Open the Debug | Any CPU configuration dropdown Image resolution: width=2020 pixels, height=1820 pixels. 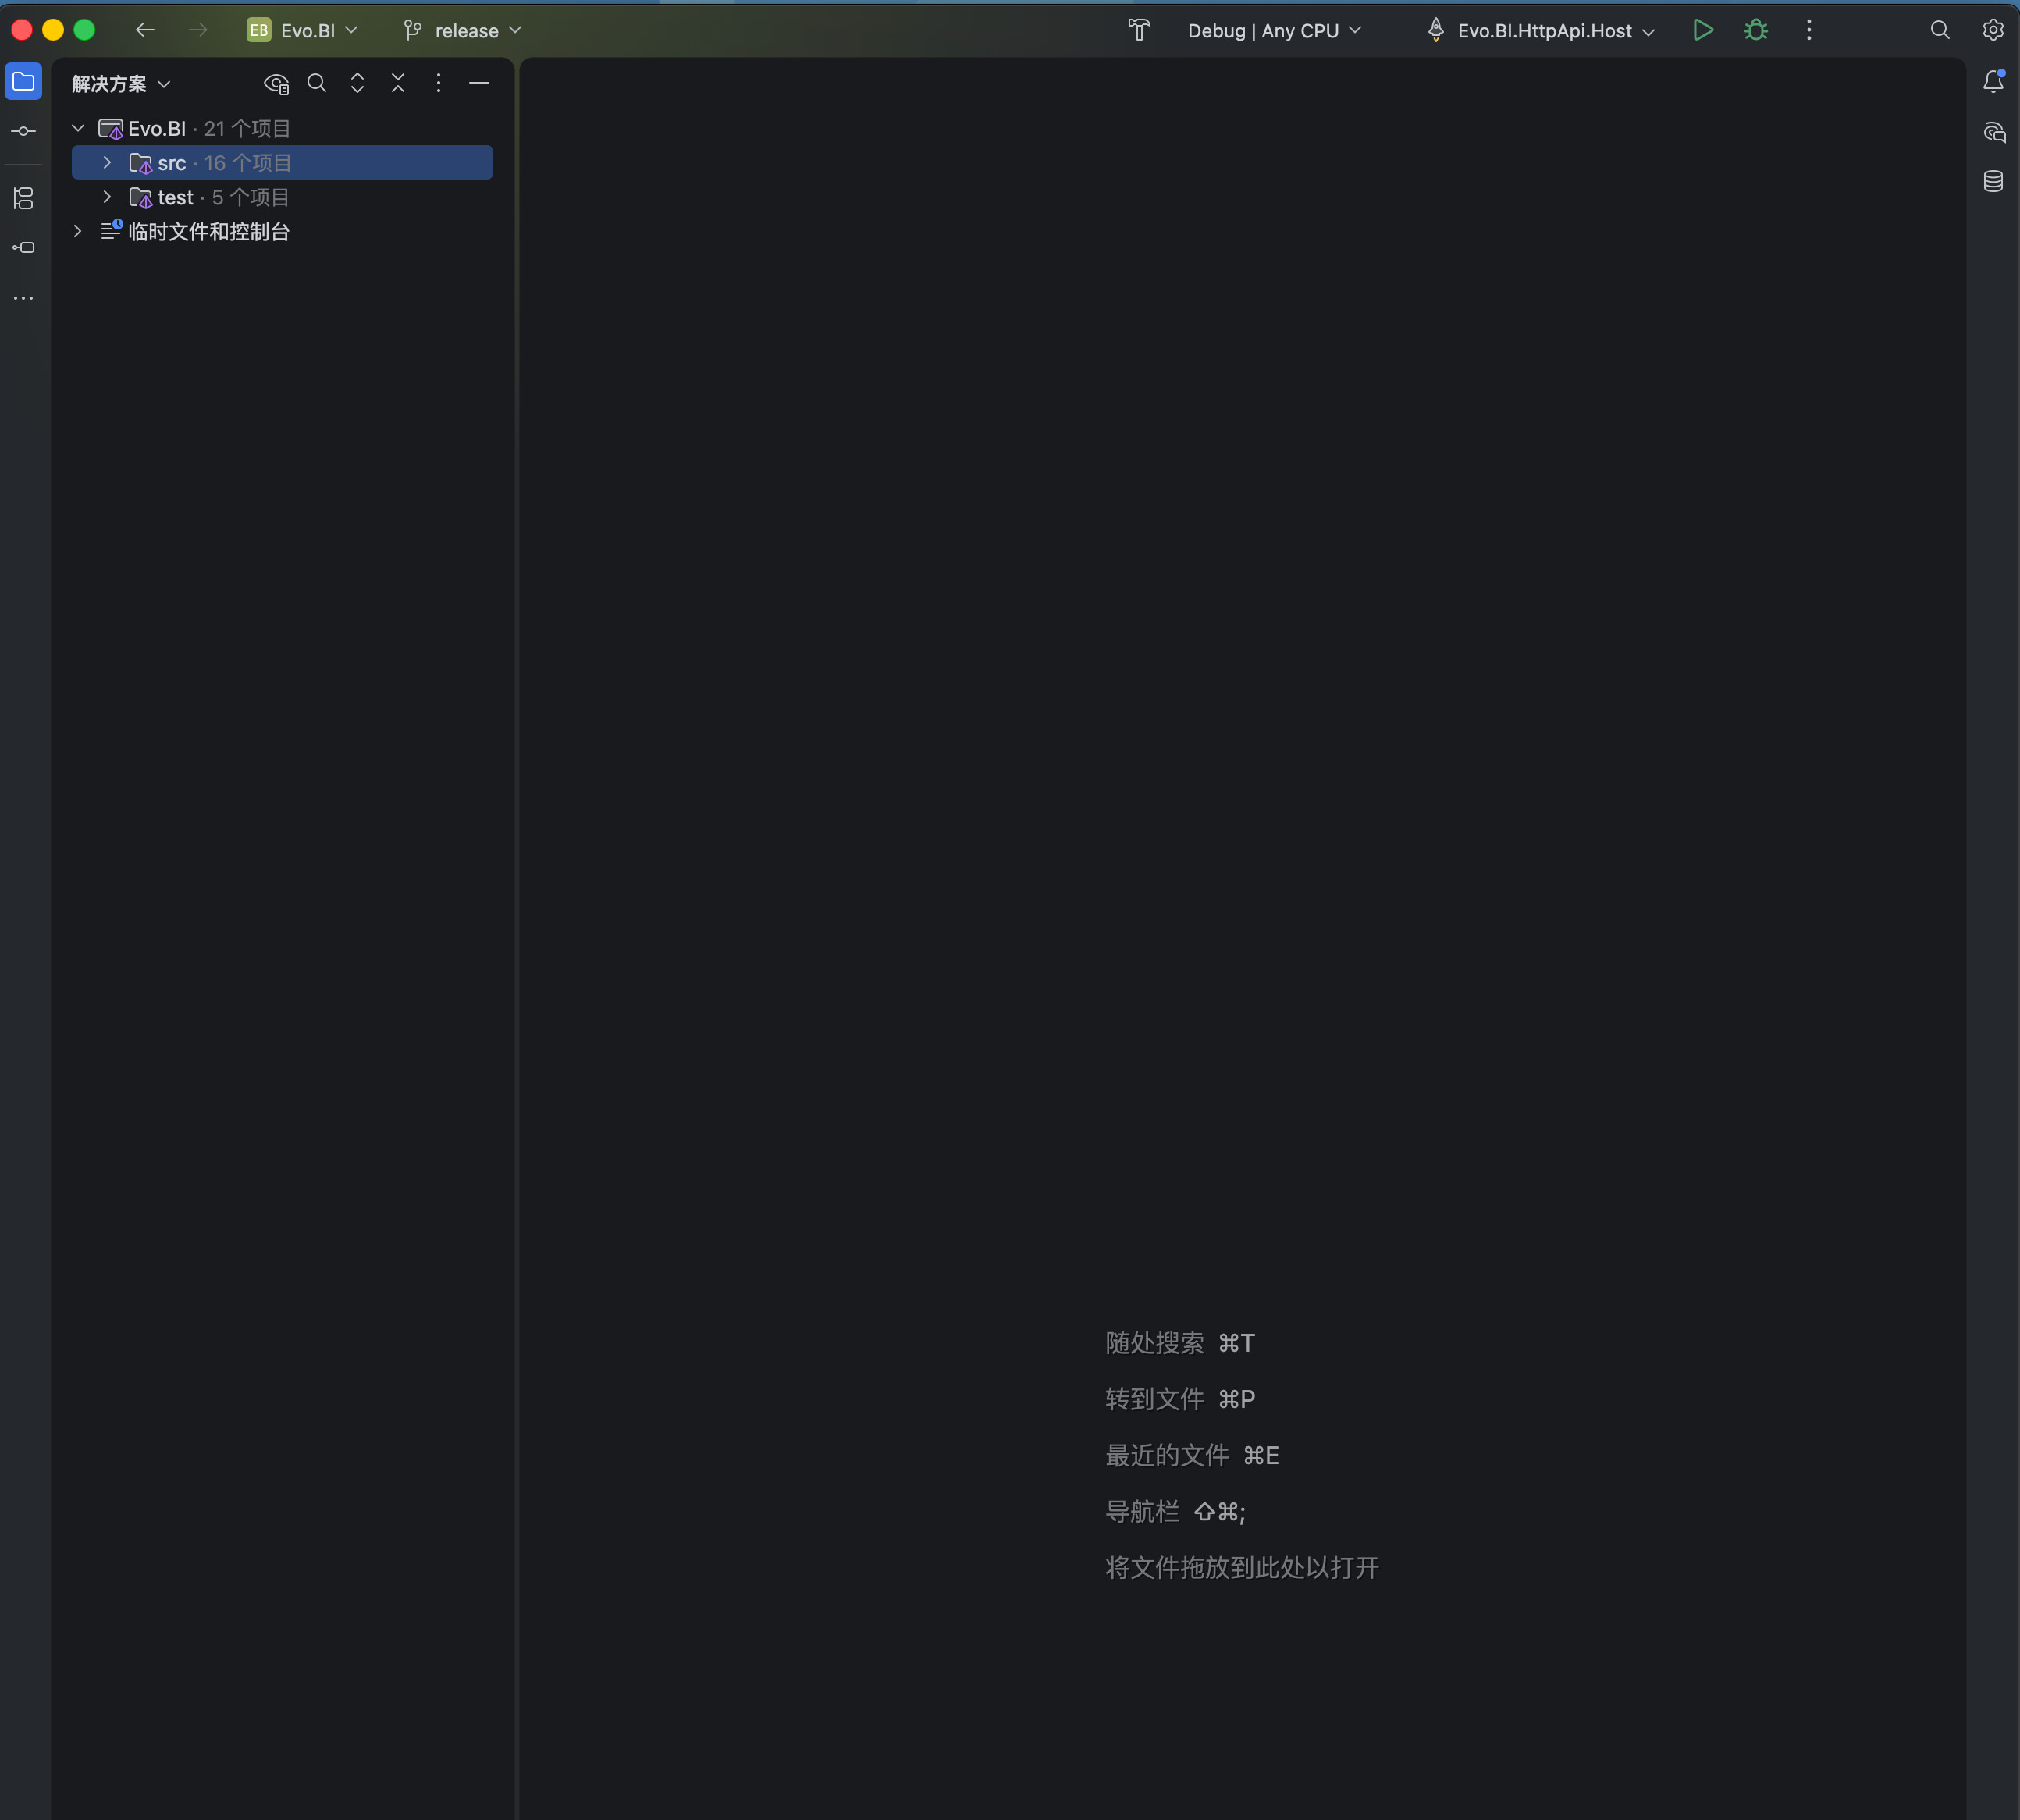click(x=1274, y=30)
